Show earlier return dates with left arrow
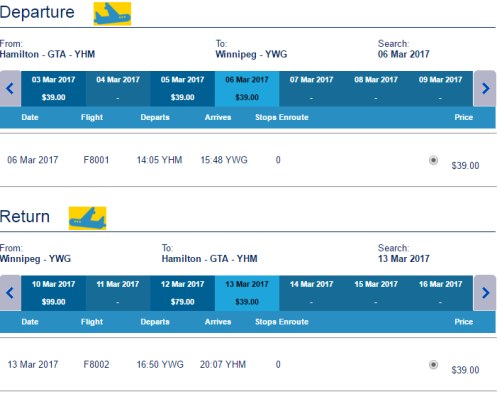The width and height of the screenshot is (500, 399). (10, 293)
